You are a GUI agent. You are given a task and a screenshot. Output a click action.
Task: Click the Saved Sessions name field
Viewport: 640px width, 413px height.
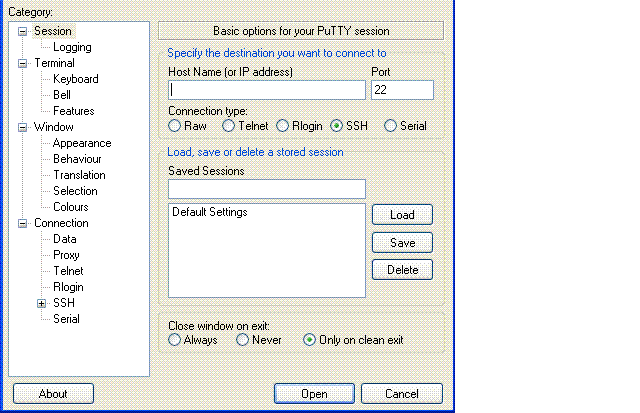[267, 189]
